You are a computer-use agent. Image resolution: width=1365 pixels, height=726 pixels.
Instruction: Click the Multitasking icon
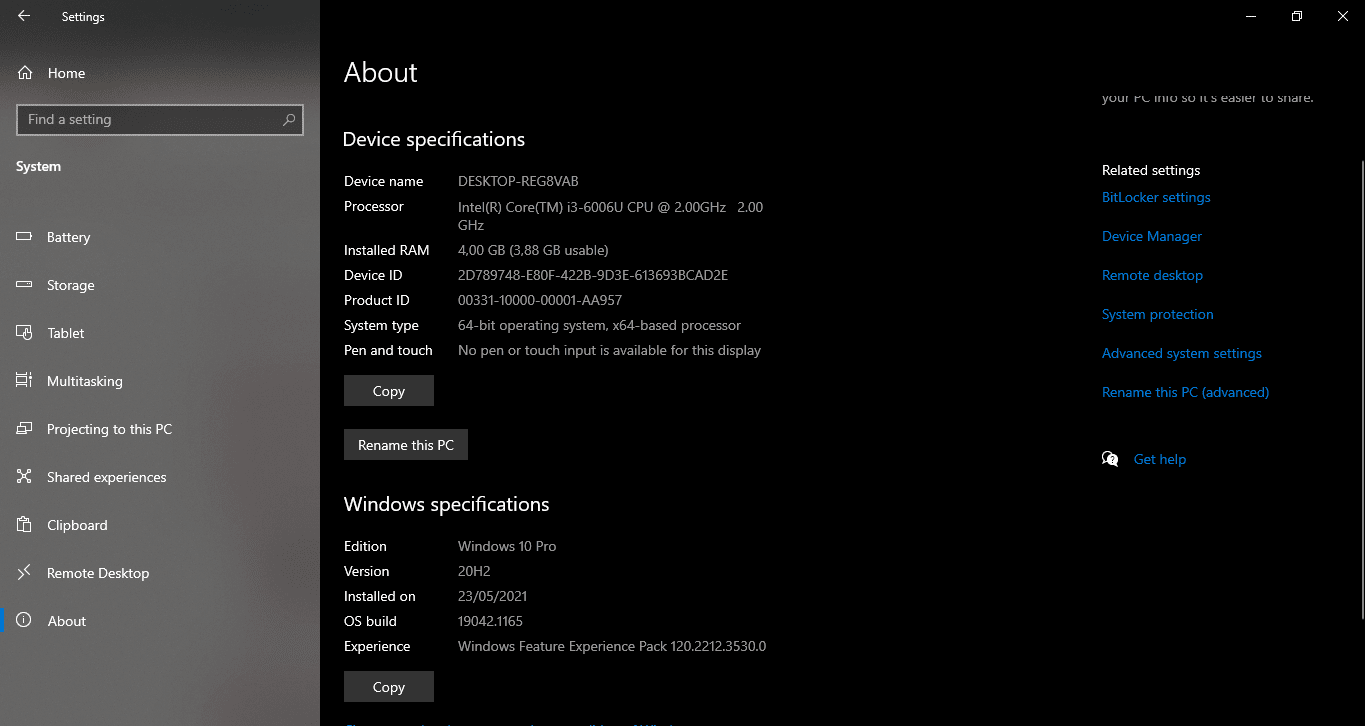tap(25, 381)
